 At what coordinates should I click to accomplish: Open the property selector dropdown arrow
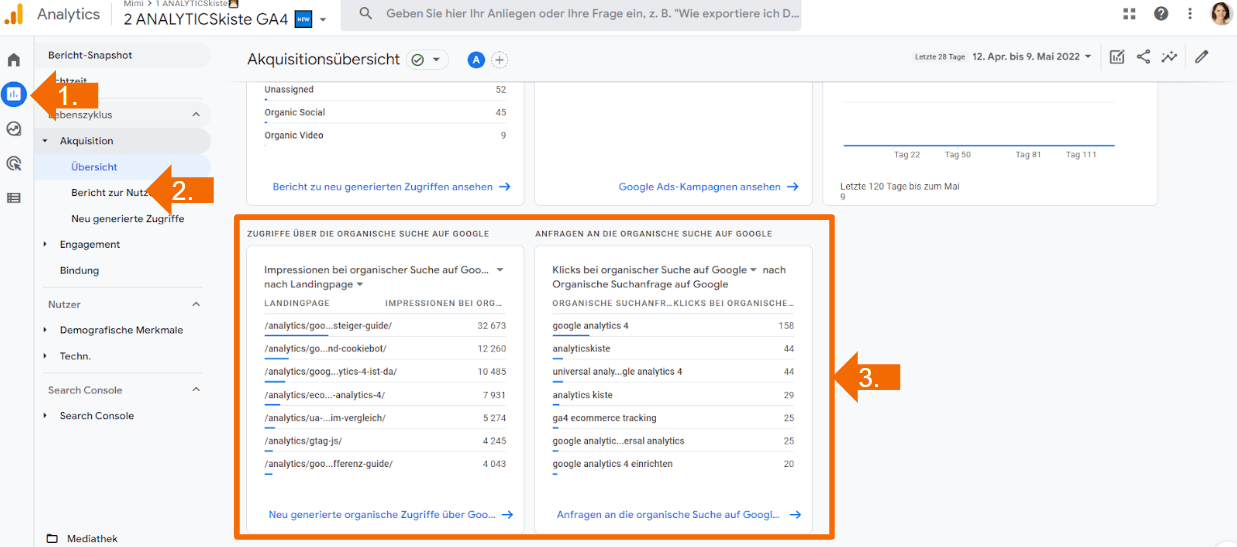tap(323, 19)
